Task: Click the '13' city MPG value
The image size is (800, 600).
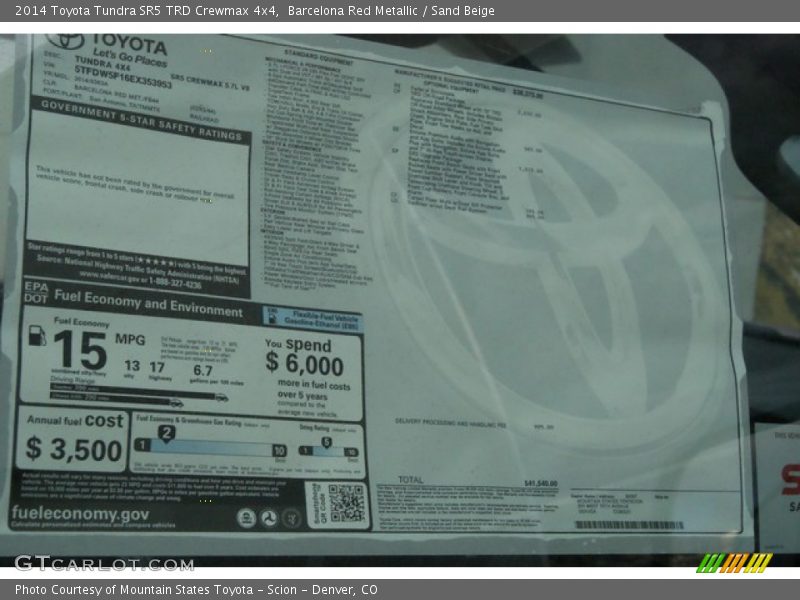Action: (132, 366)
